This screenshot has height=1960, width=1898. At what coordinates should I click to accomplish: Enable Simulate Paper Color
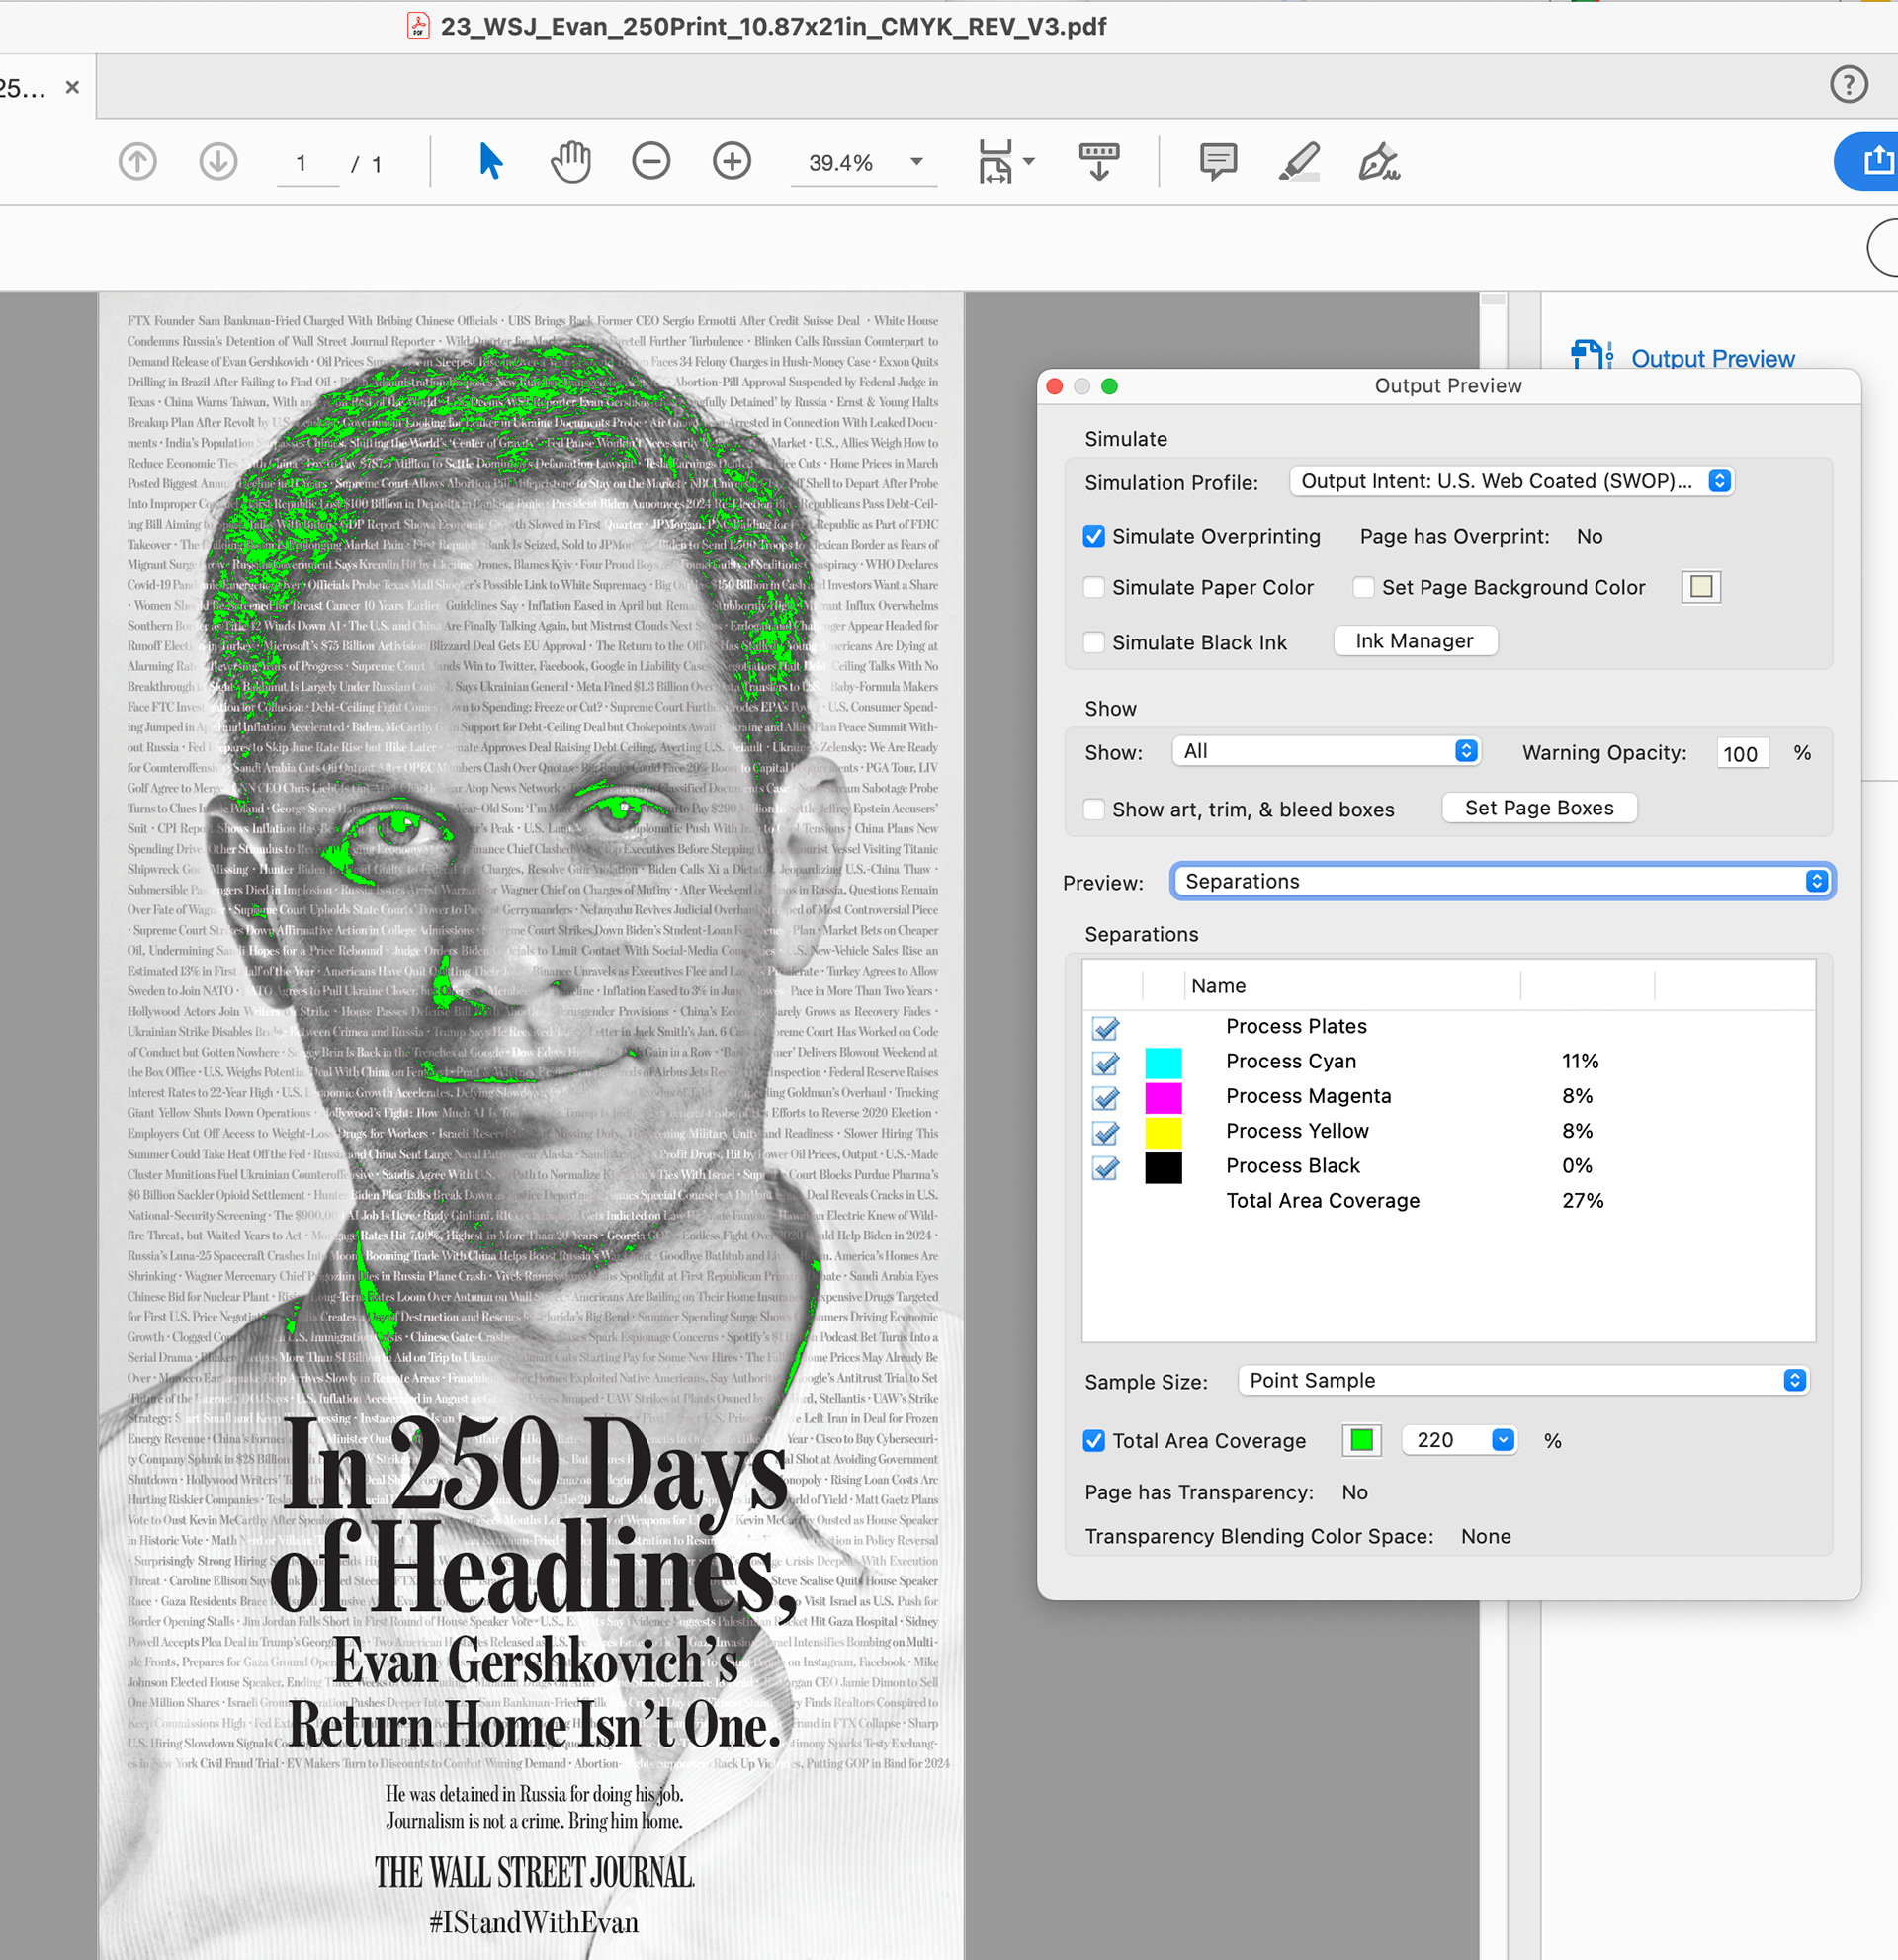[x=1094, y=588]
